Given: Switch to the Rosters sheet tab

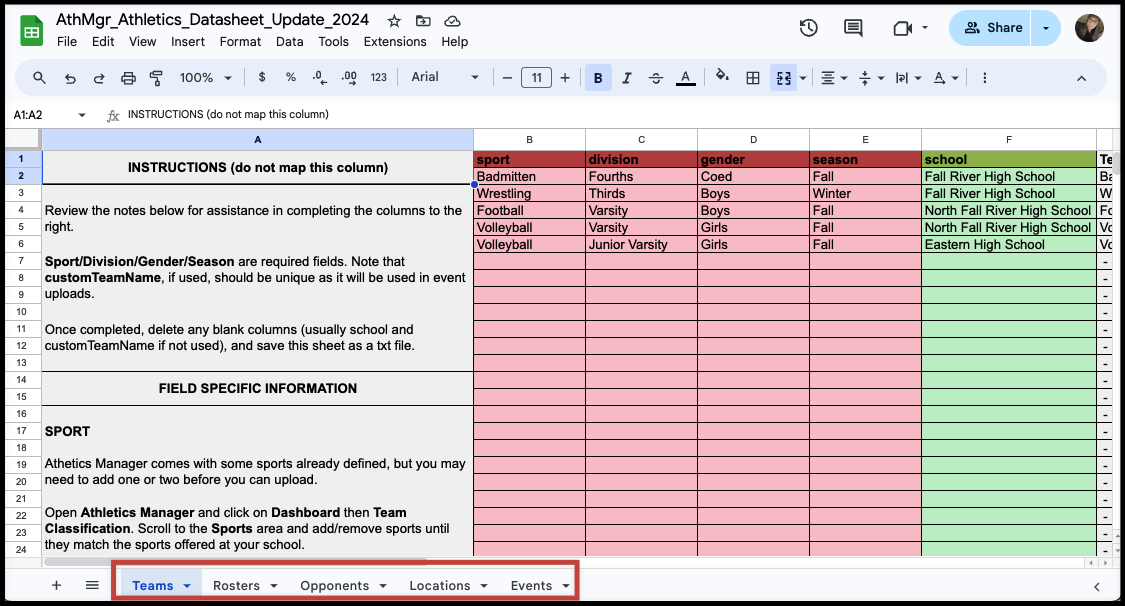Looking at the screenshot, I should pyautogui.click(x=236, y=586).
